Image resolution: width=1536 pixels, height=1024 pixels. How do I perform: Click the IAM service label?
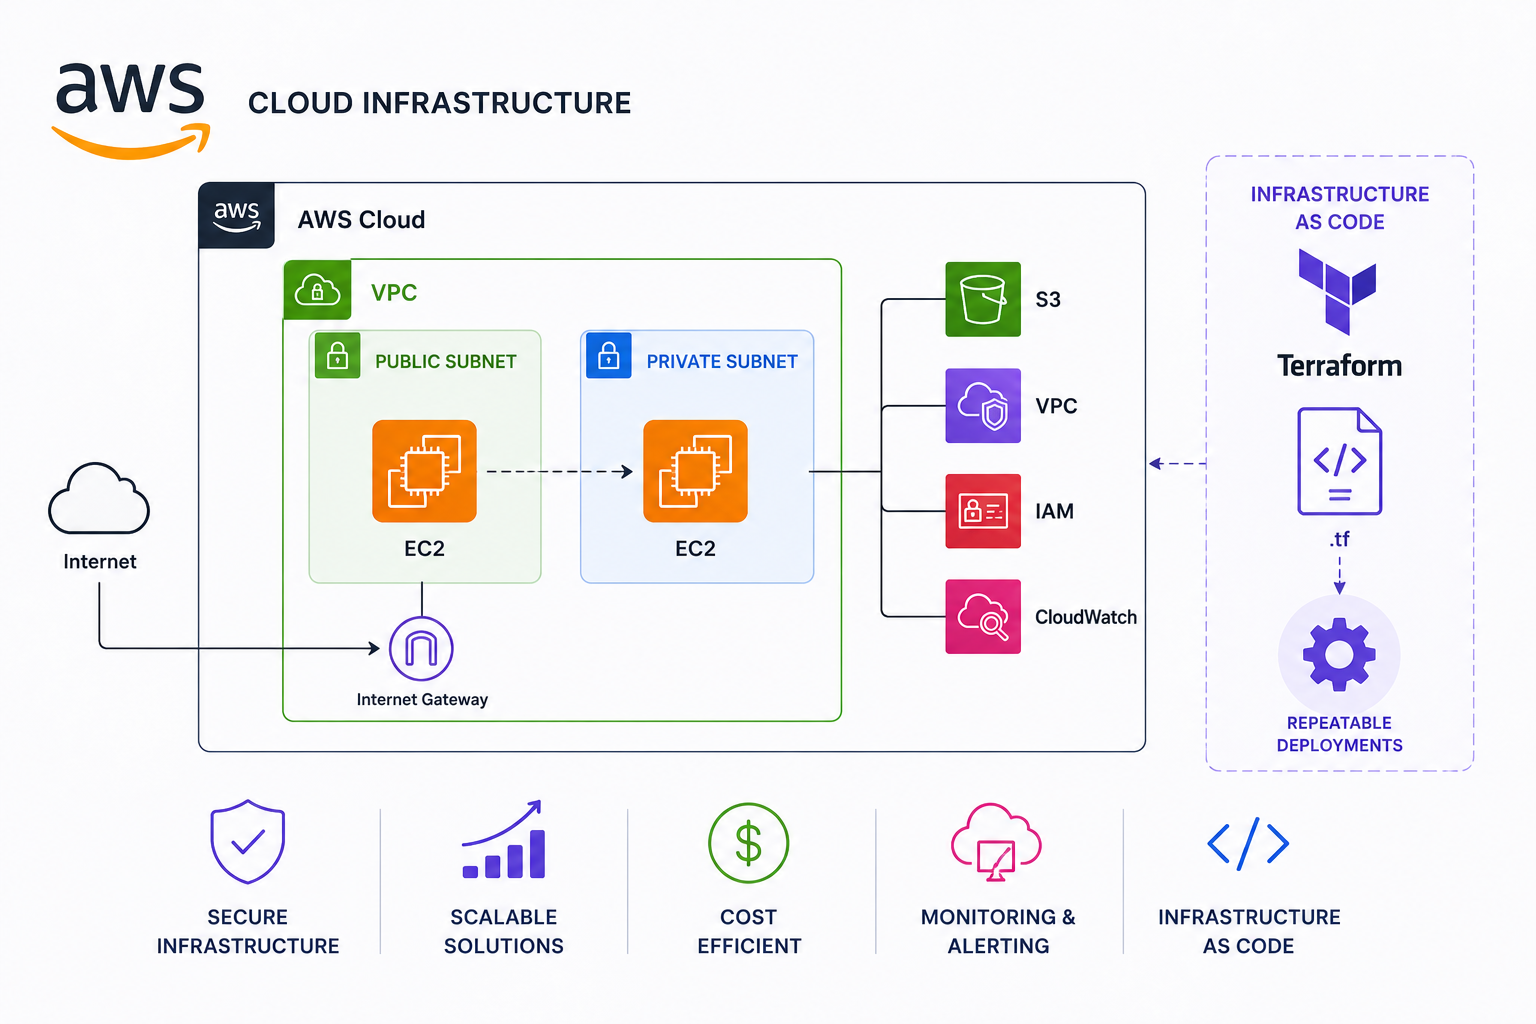tap(1054, 512)
